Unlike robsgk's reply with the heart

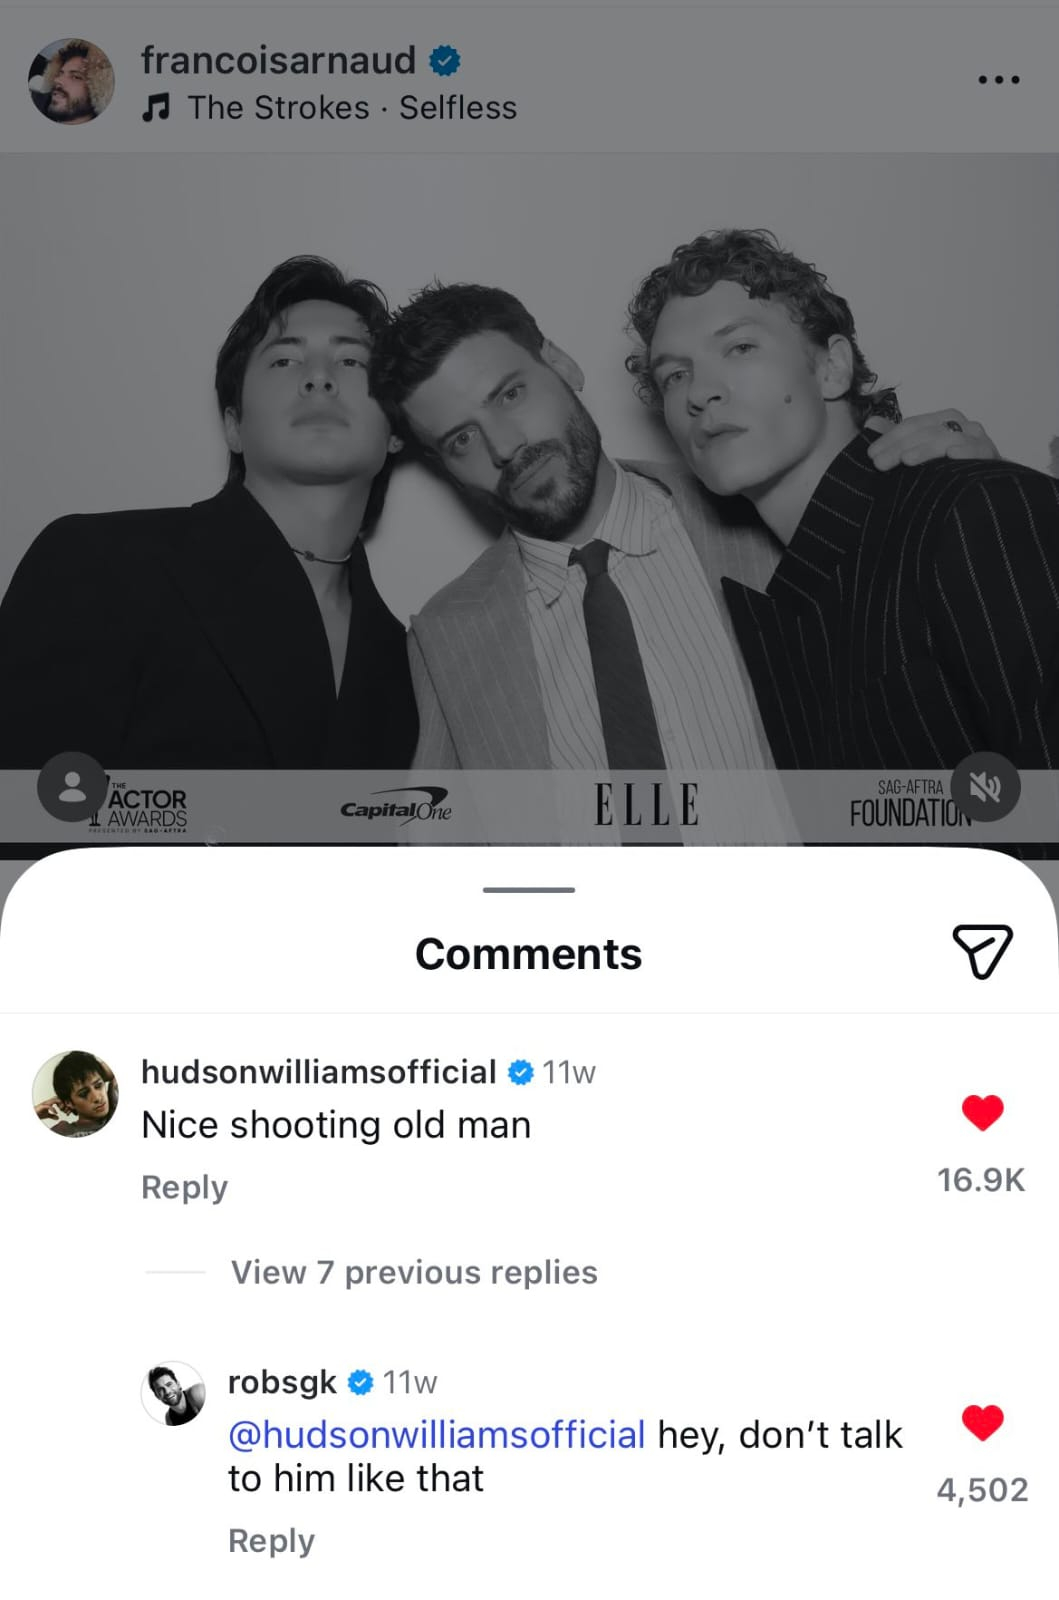click(x=982, y=1422)
